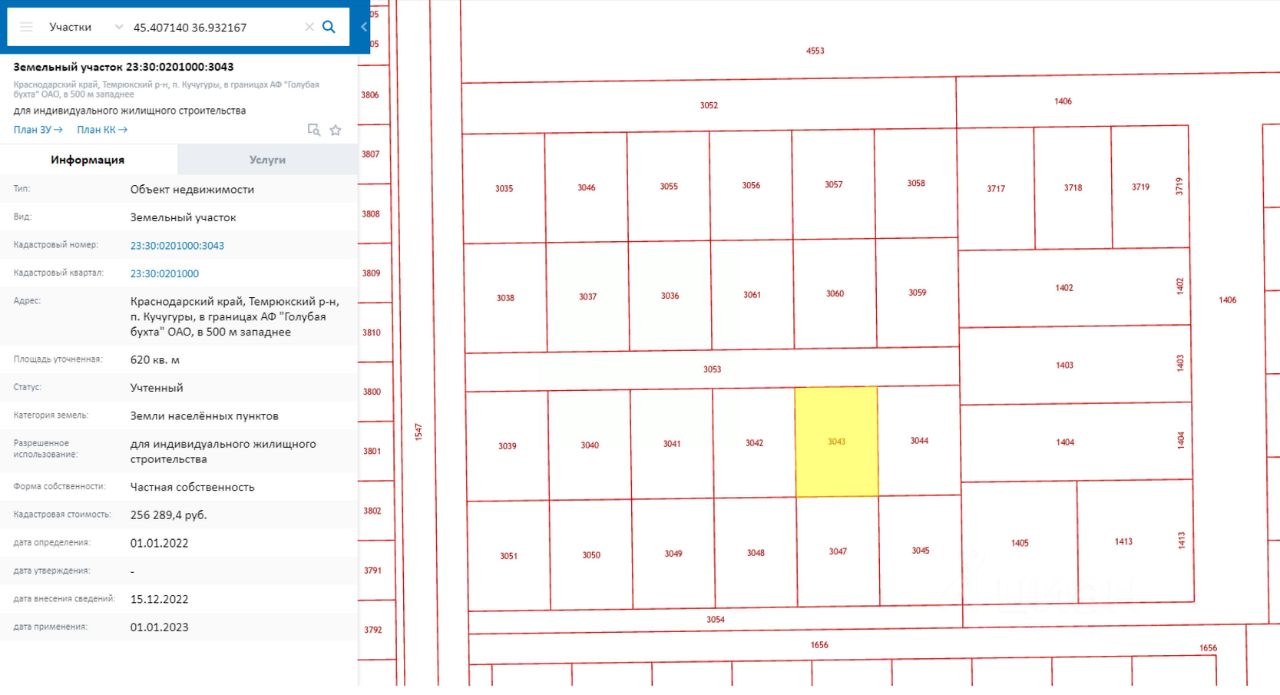Screen dimensions: 1280x695
Task: Select road strip parcel 3053
Action: coord(712,369)
